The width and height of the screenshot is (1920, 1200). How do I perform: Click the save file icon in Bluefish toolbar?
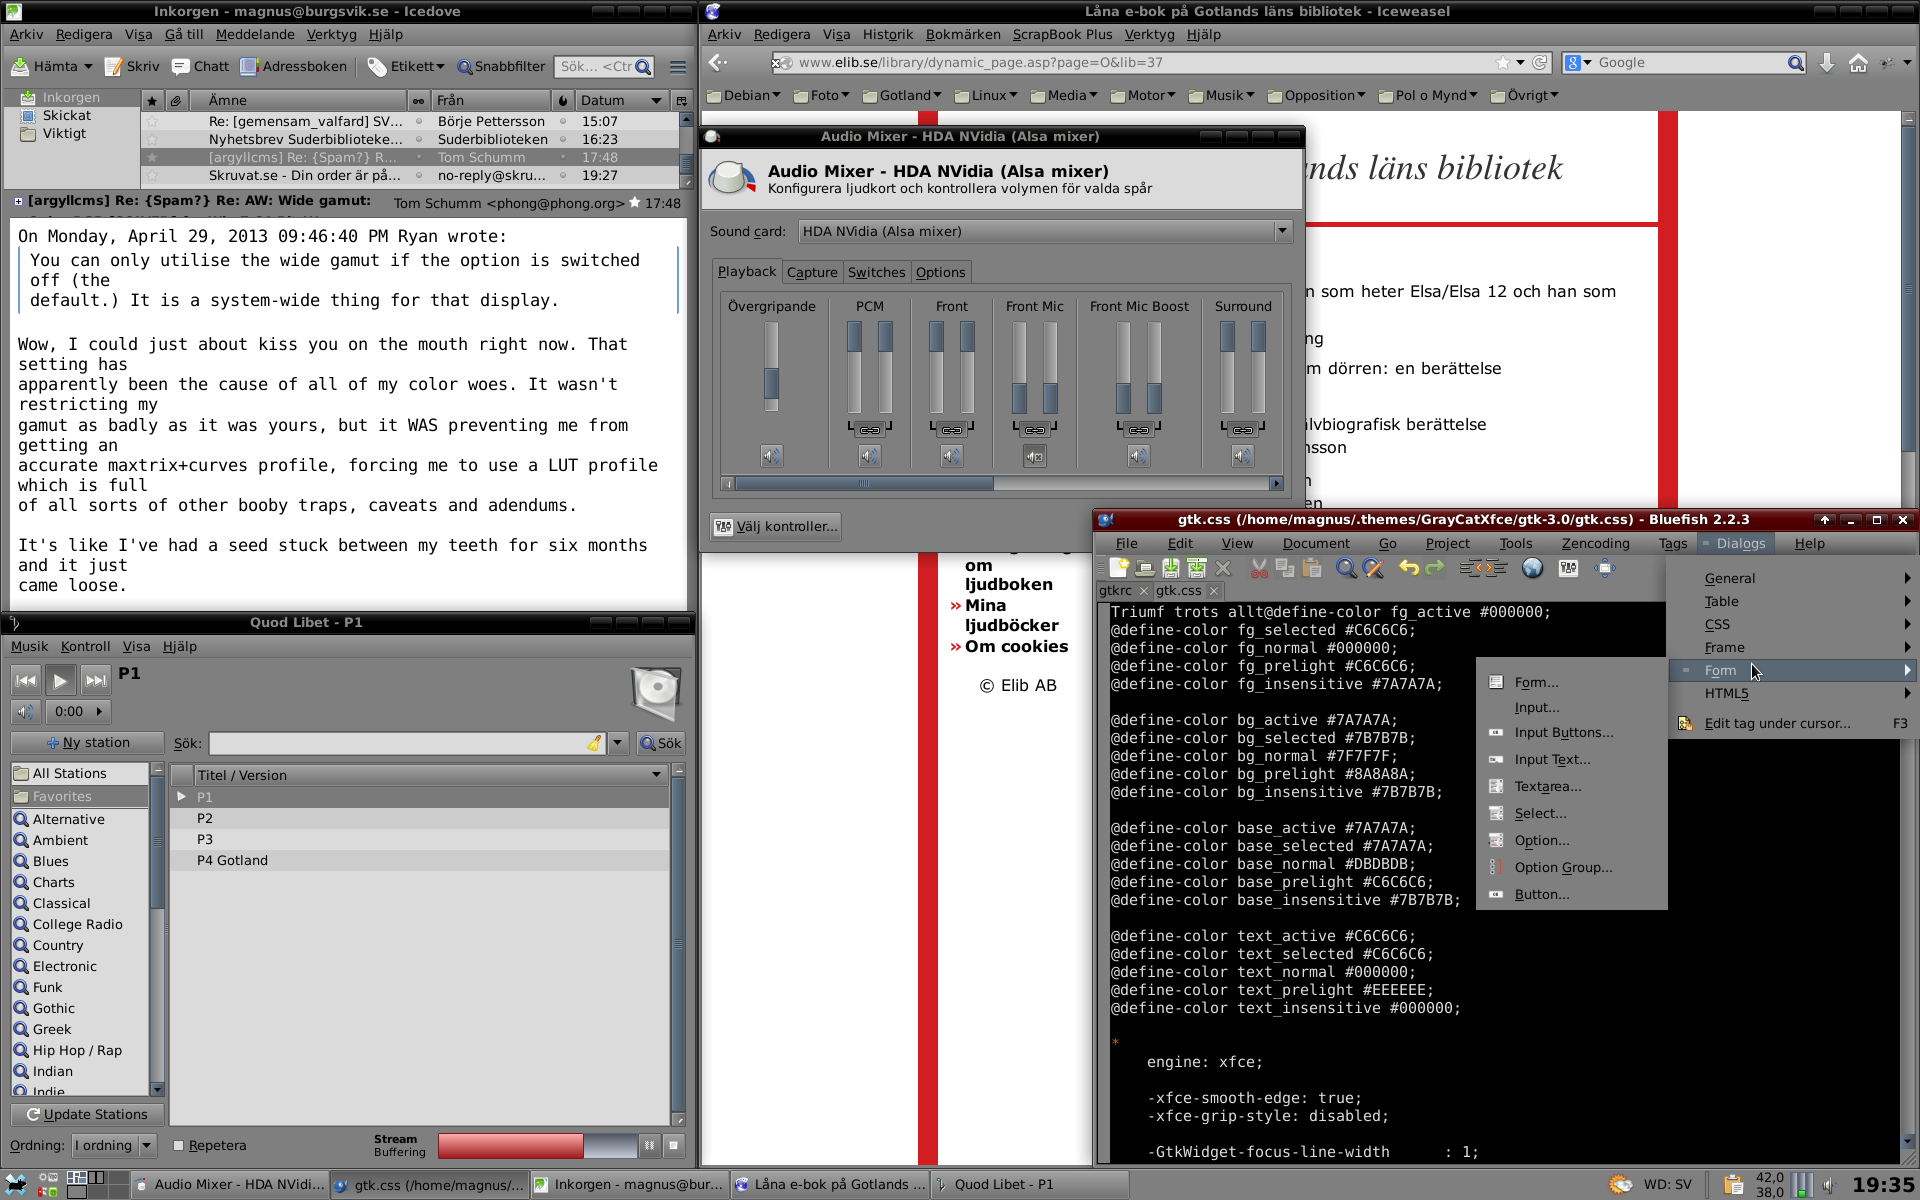click(1171, 568)
